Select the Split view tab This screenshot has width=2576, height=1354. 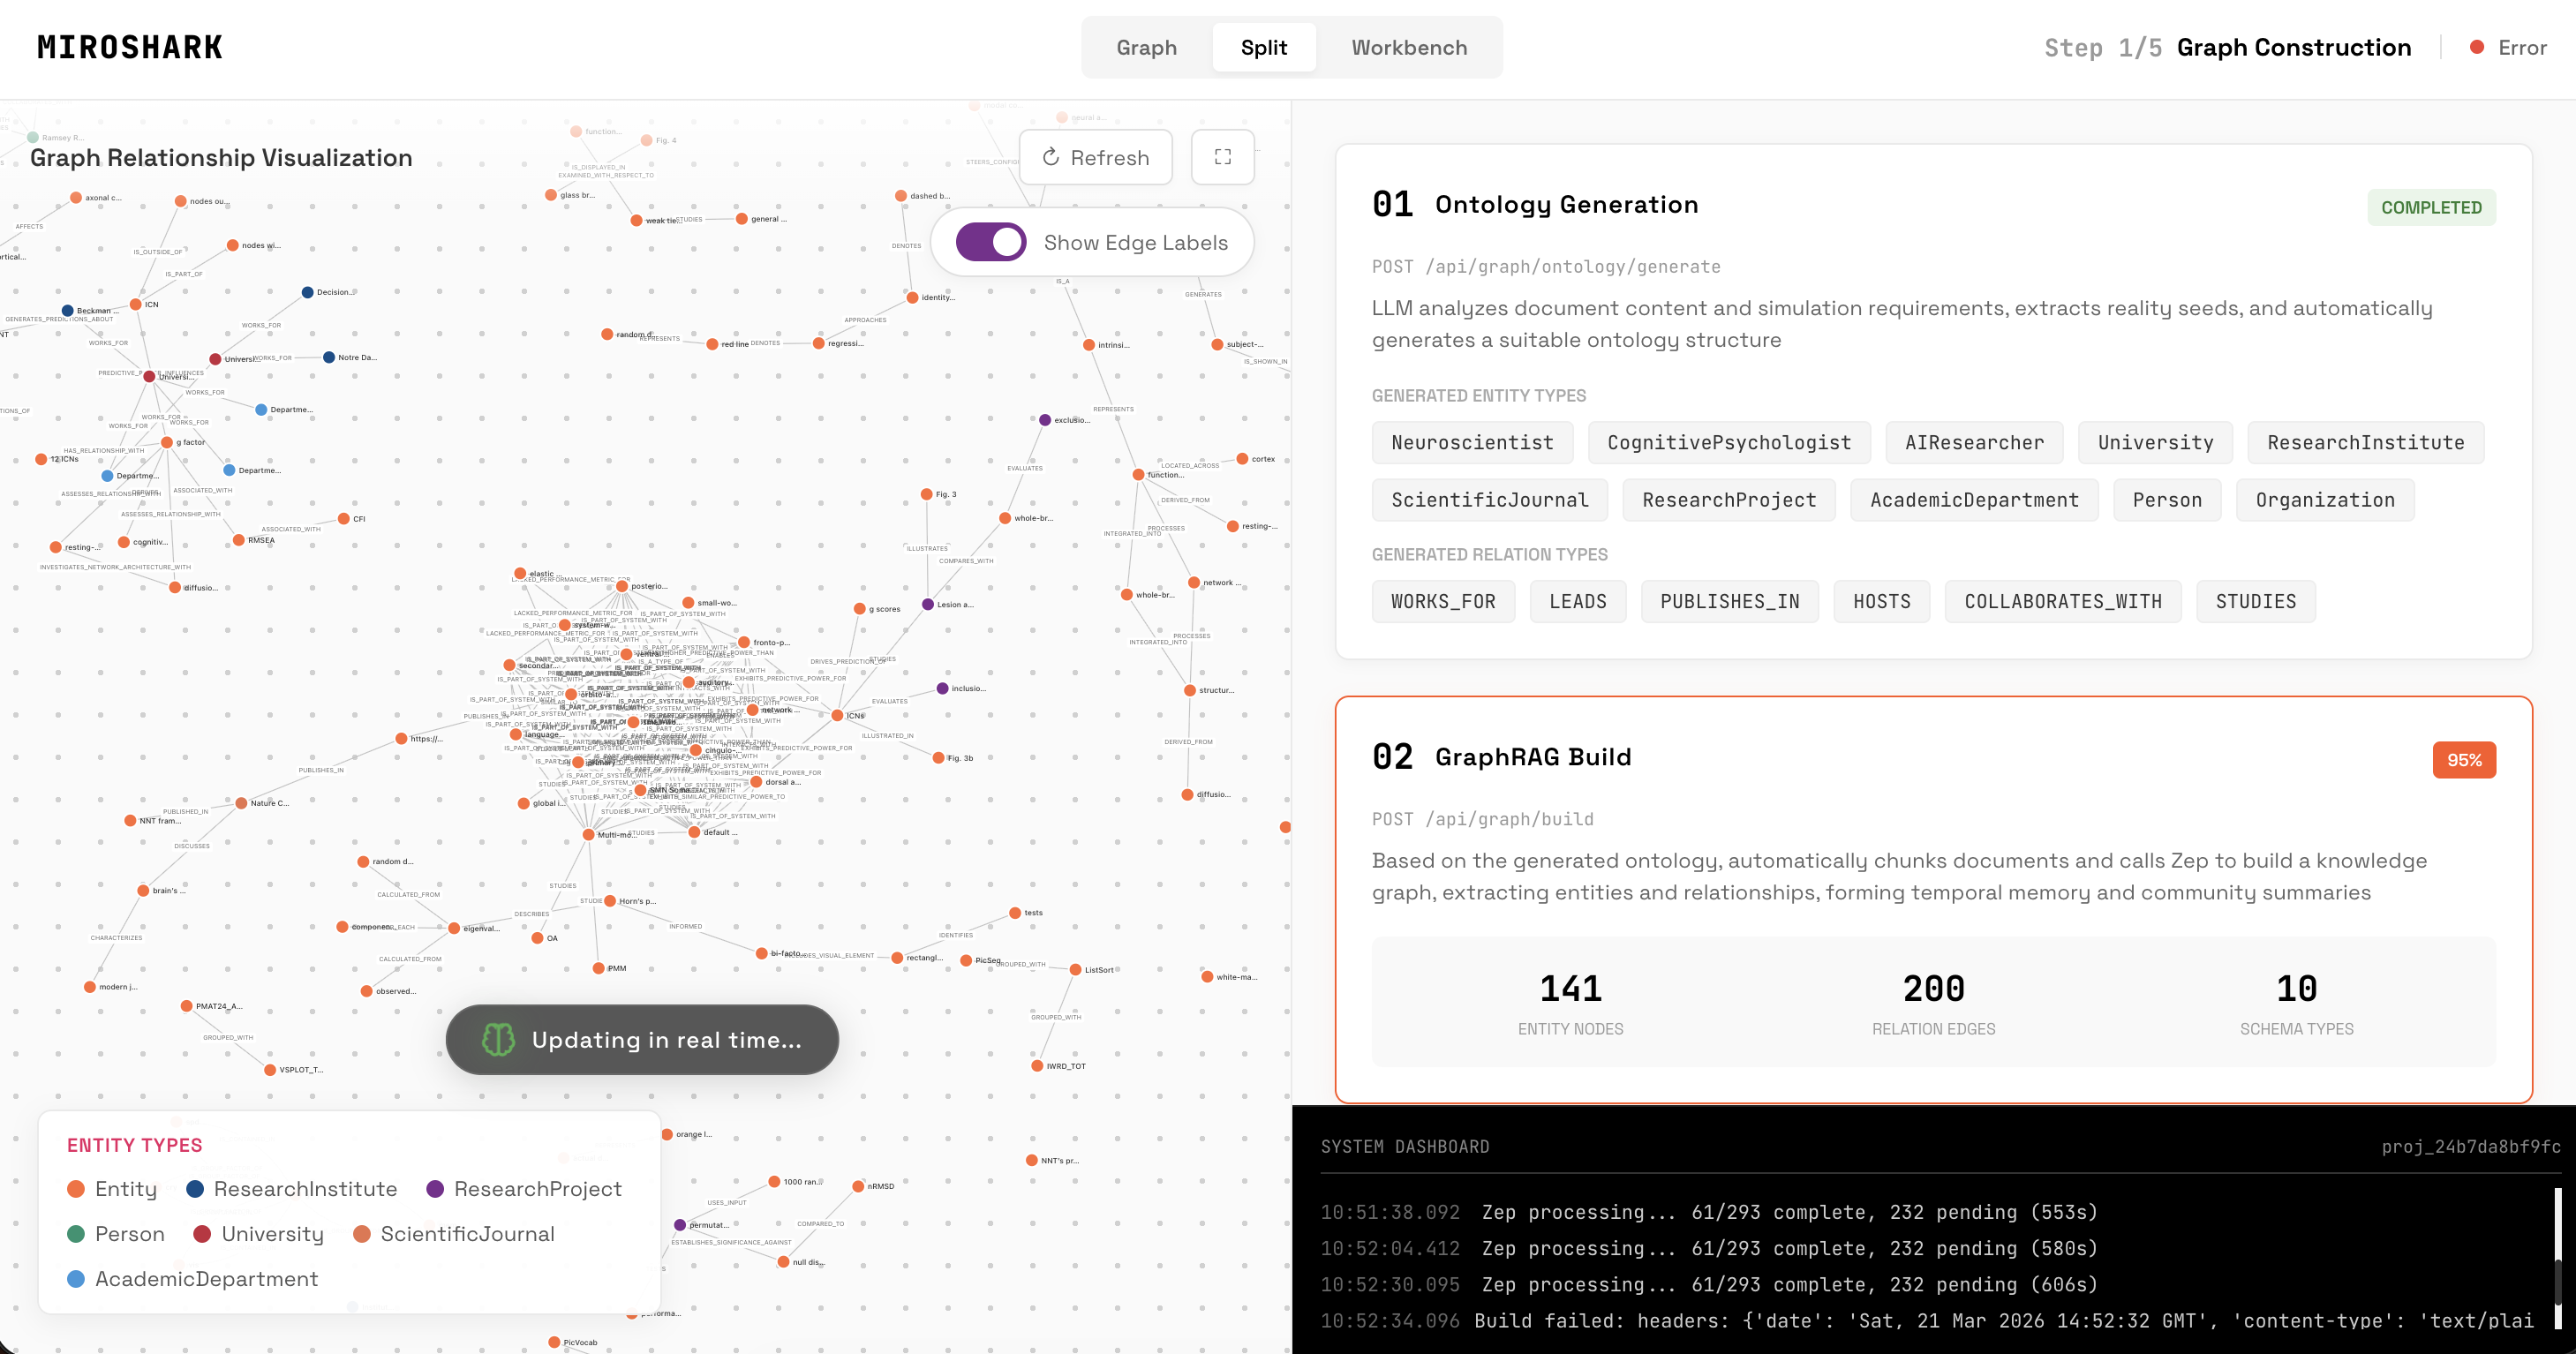[1264, 47]
